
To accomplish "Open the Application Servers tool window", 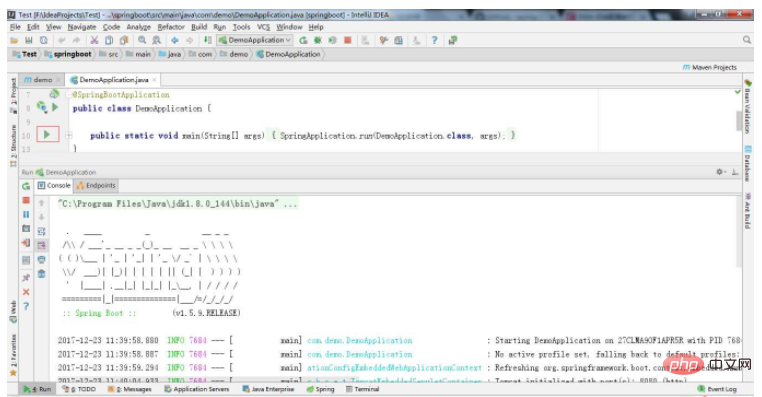I will click(x=197, y=389).
